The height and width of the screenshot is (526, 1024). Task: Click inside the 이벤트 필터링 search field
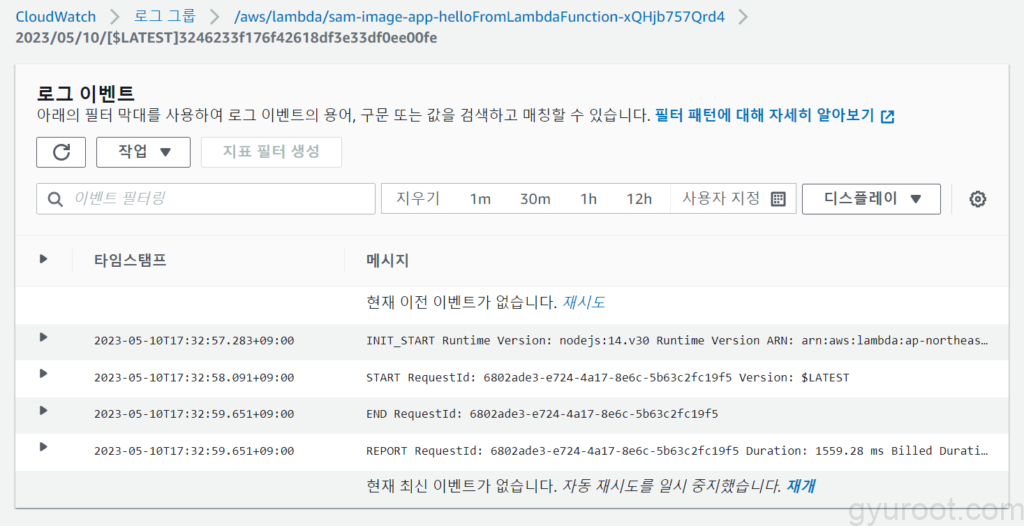tap(215, 199)
